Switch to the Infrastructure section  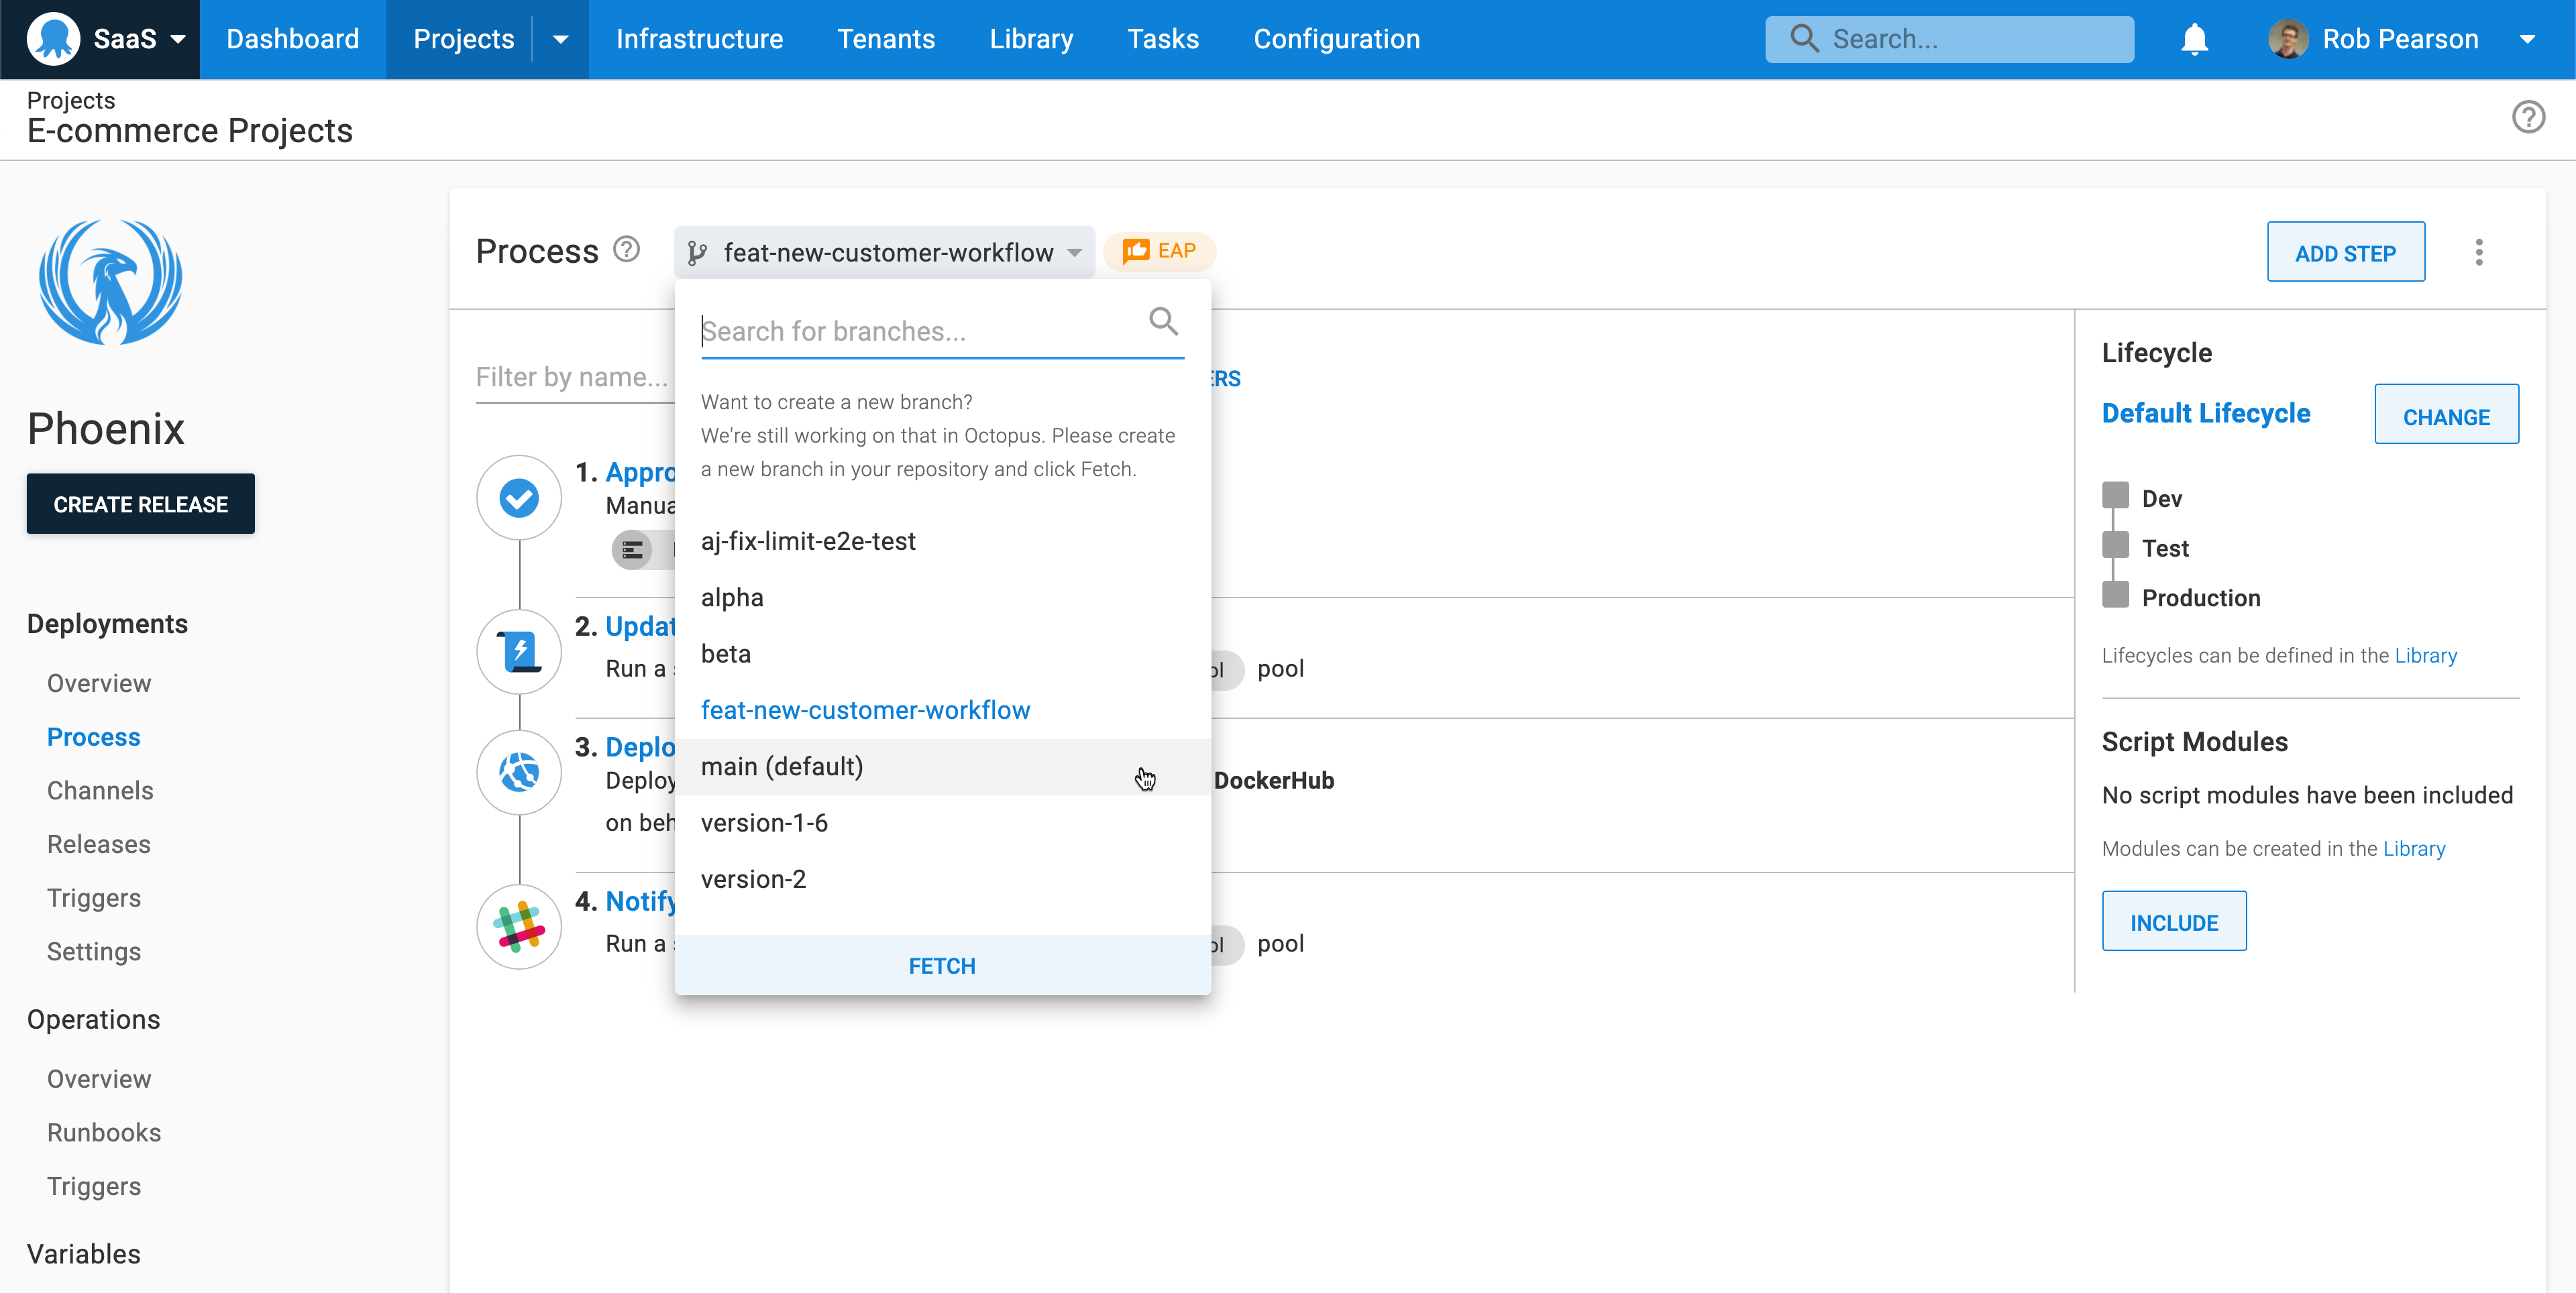pyautogui.click(x=699, y=39)
